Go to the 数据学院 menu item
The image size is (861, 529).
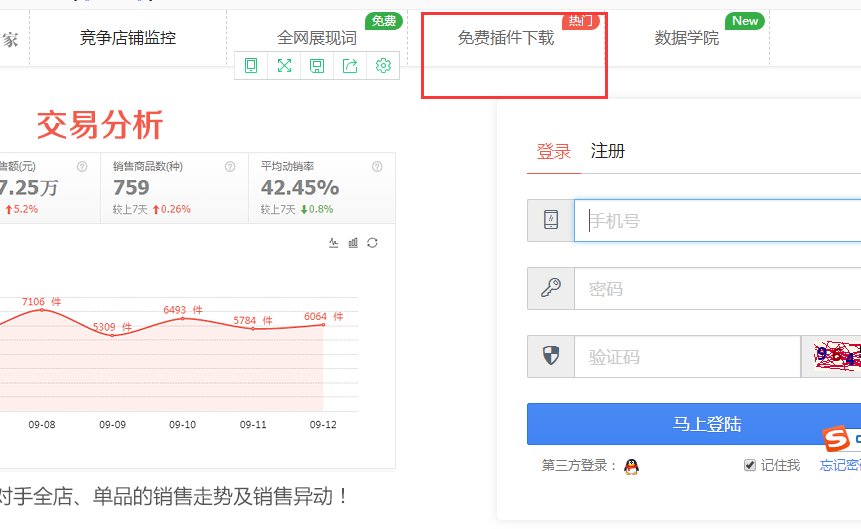[x=686, y=38]
